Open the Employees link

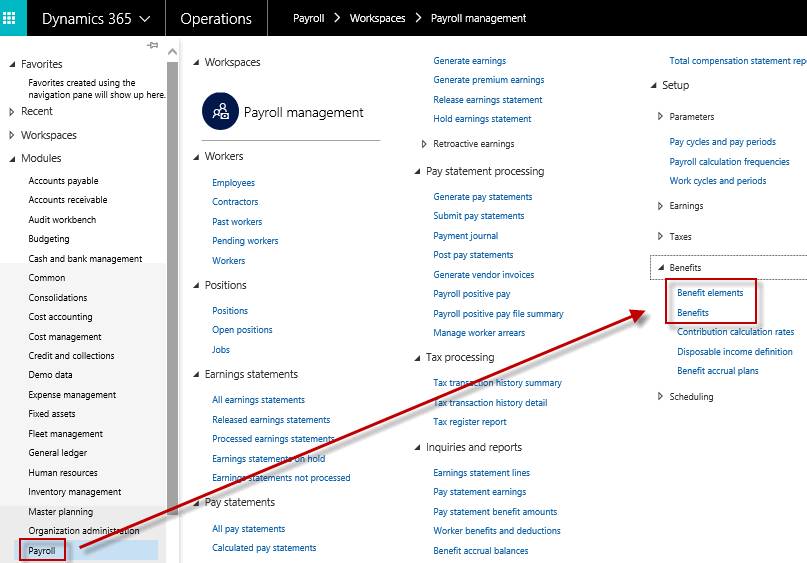coord(233,183)
